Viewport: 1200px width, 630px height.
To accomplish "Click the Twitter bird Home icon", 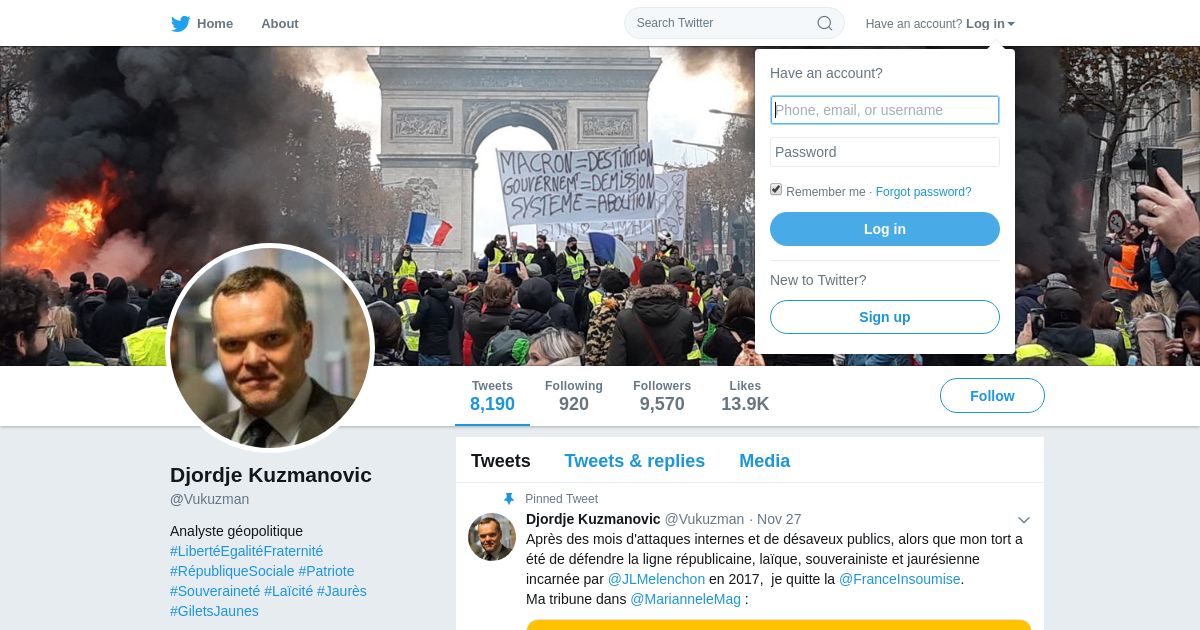I will 180,23.
